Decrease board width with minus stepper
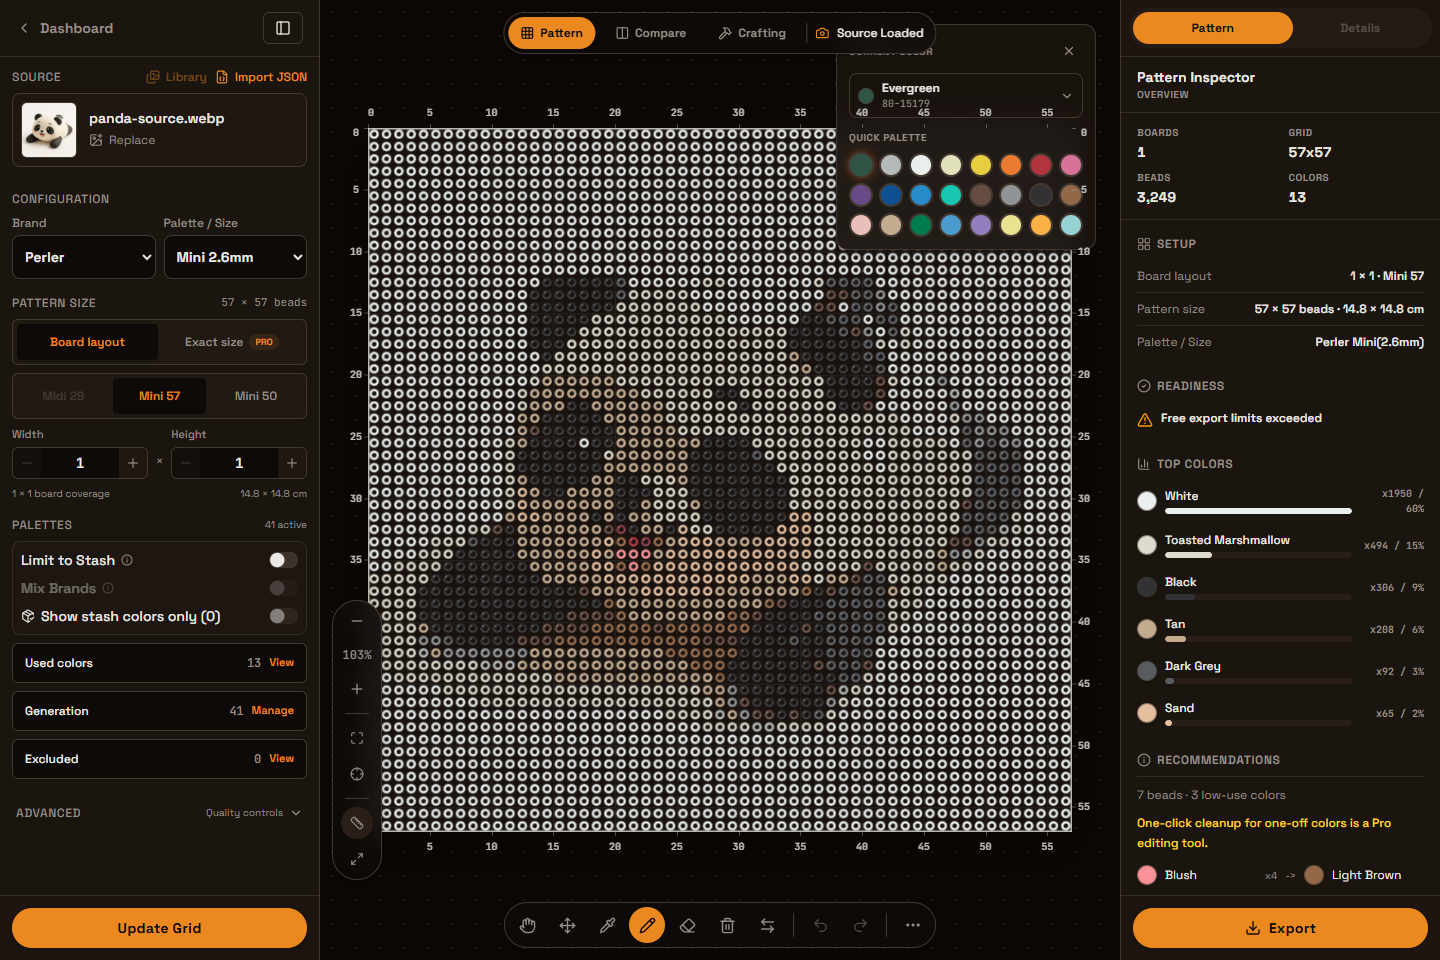 pyautogui.click(x=27, y=463)
